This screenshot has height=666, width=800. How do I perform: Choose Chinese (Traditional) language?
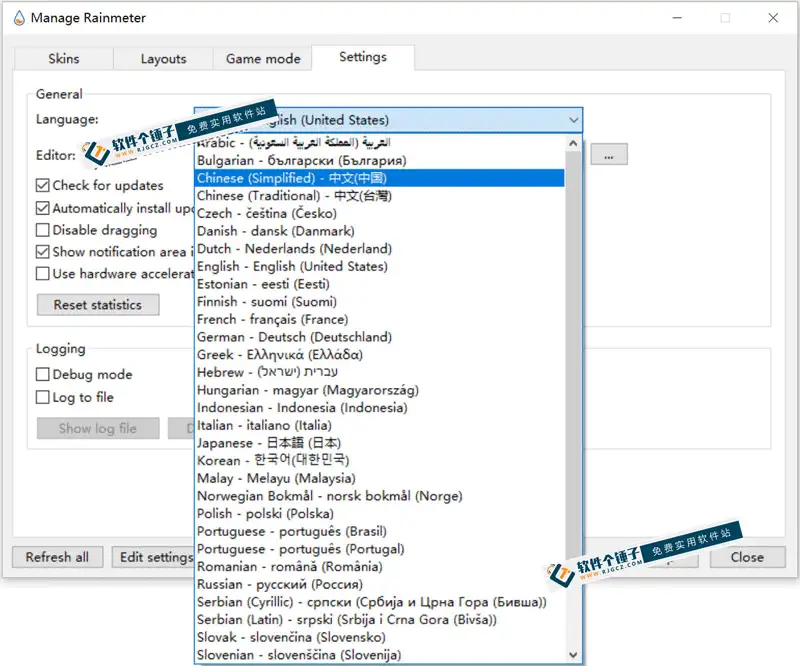[380, 196]
